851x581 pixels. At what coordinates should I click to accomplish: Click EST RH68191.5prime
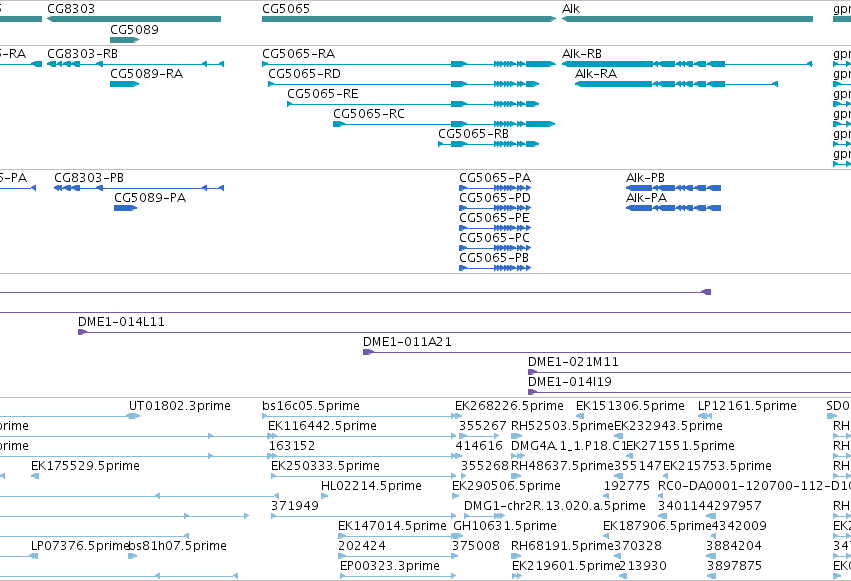coord(562,546)
